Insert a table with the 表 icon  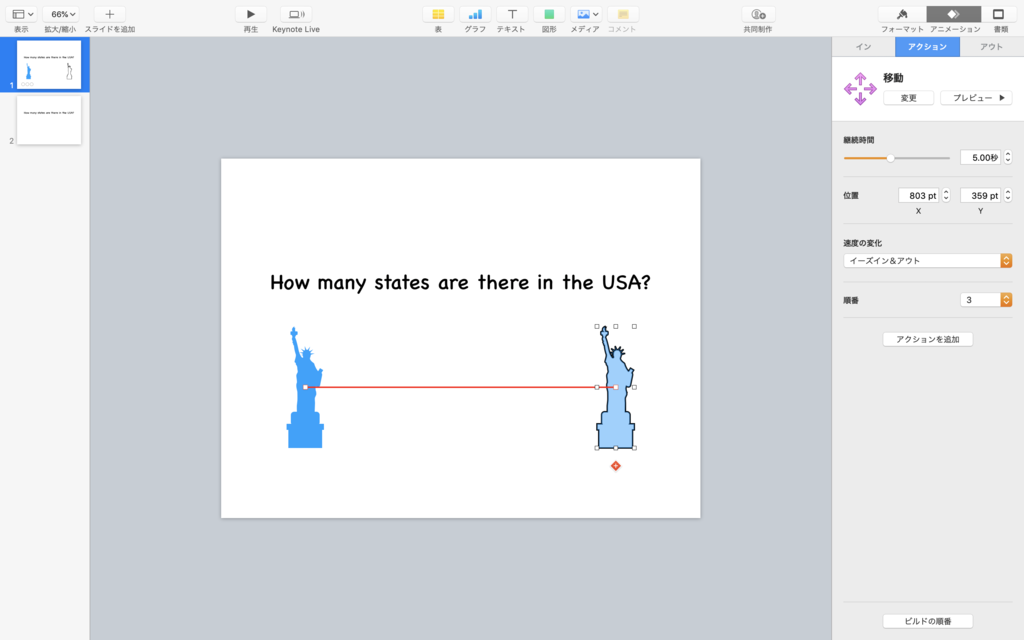pyautogui.click(x=438, y=14)
